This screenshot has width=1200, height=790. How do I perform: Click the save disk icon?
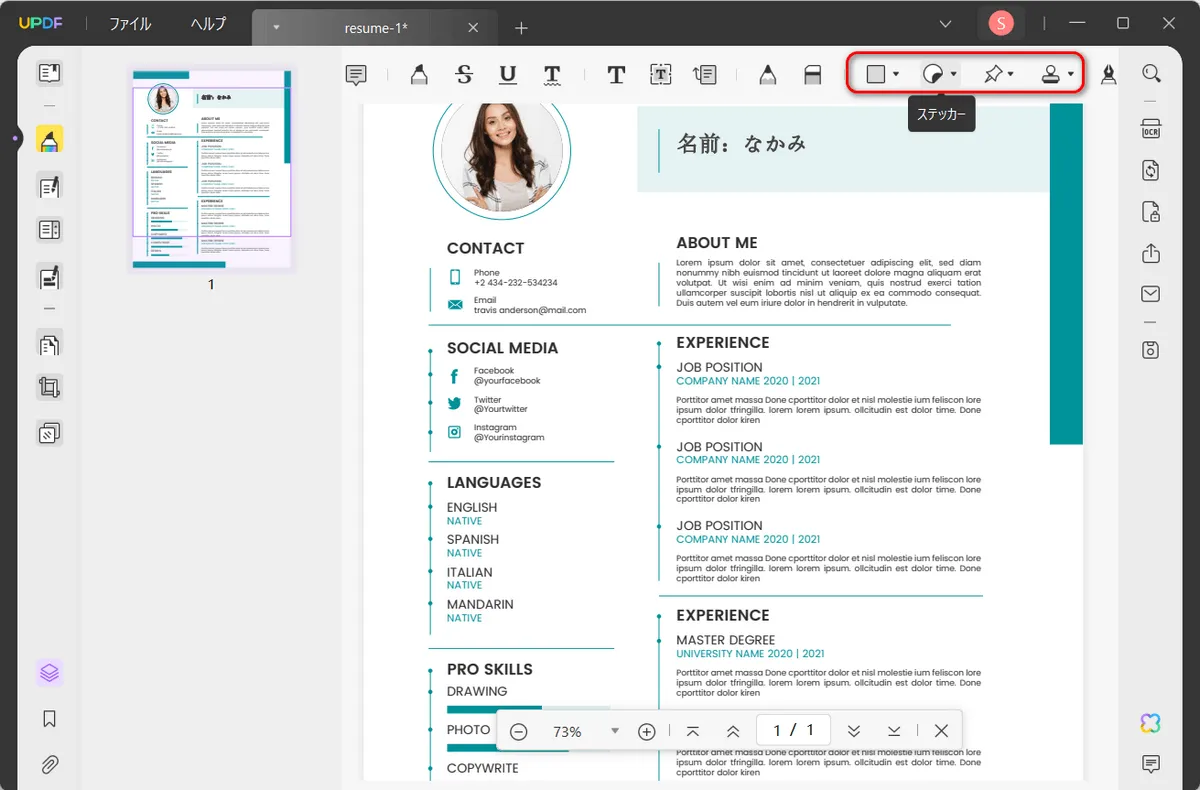(x=1151, y=349)
